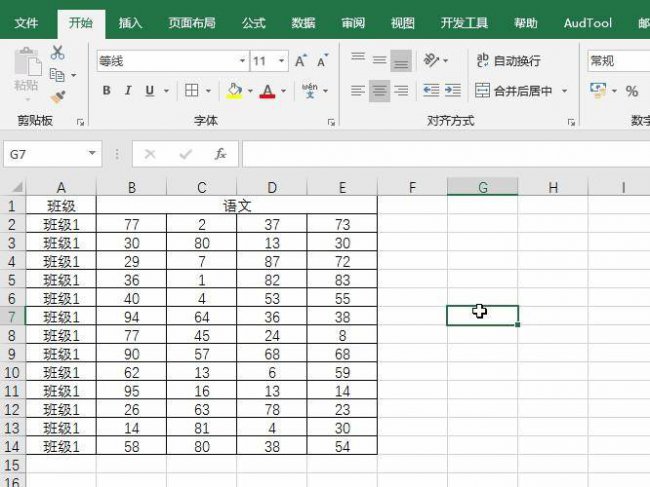This screenshot has width=650, height=487.
Task: Expand the copy options arrow
Action: pos(73,75)
